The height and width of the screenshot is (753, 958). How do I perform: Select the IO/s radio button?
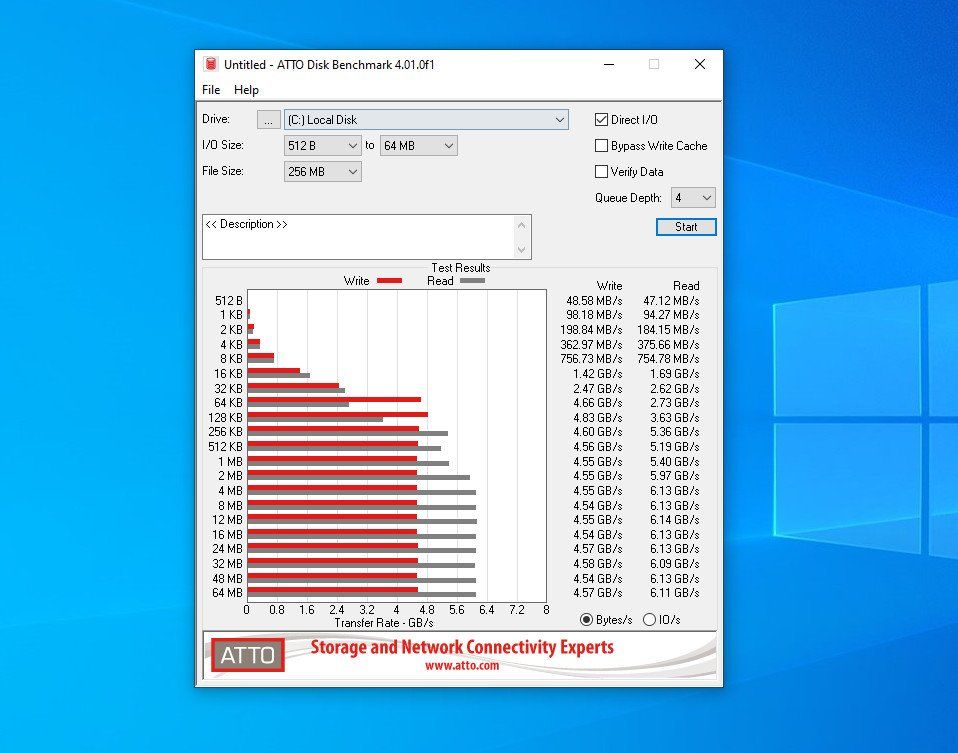(x=649, y=620)
